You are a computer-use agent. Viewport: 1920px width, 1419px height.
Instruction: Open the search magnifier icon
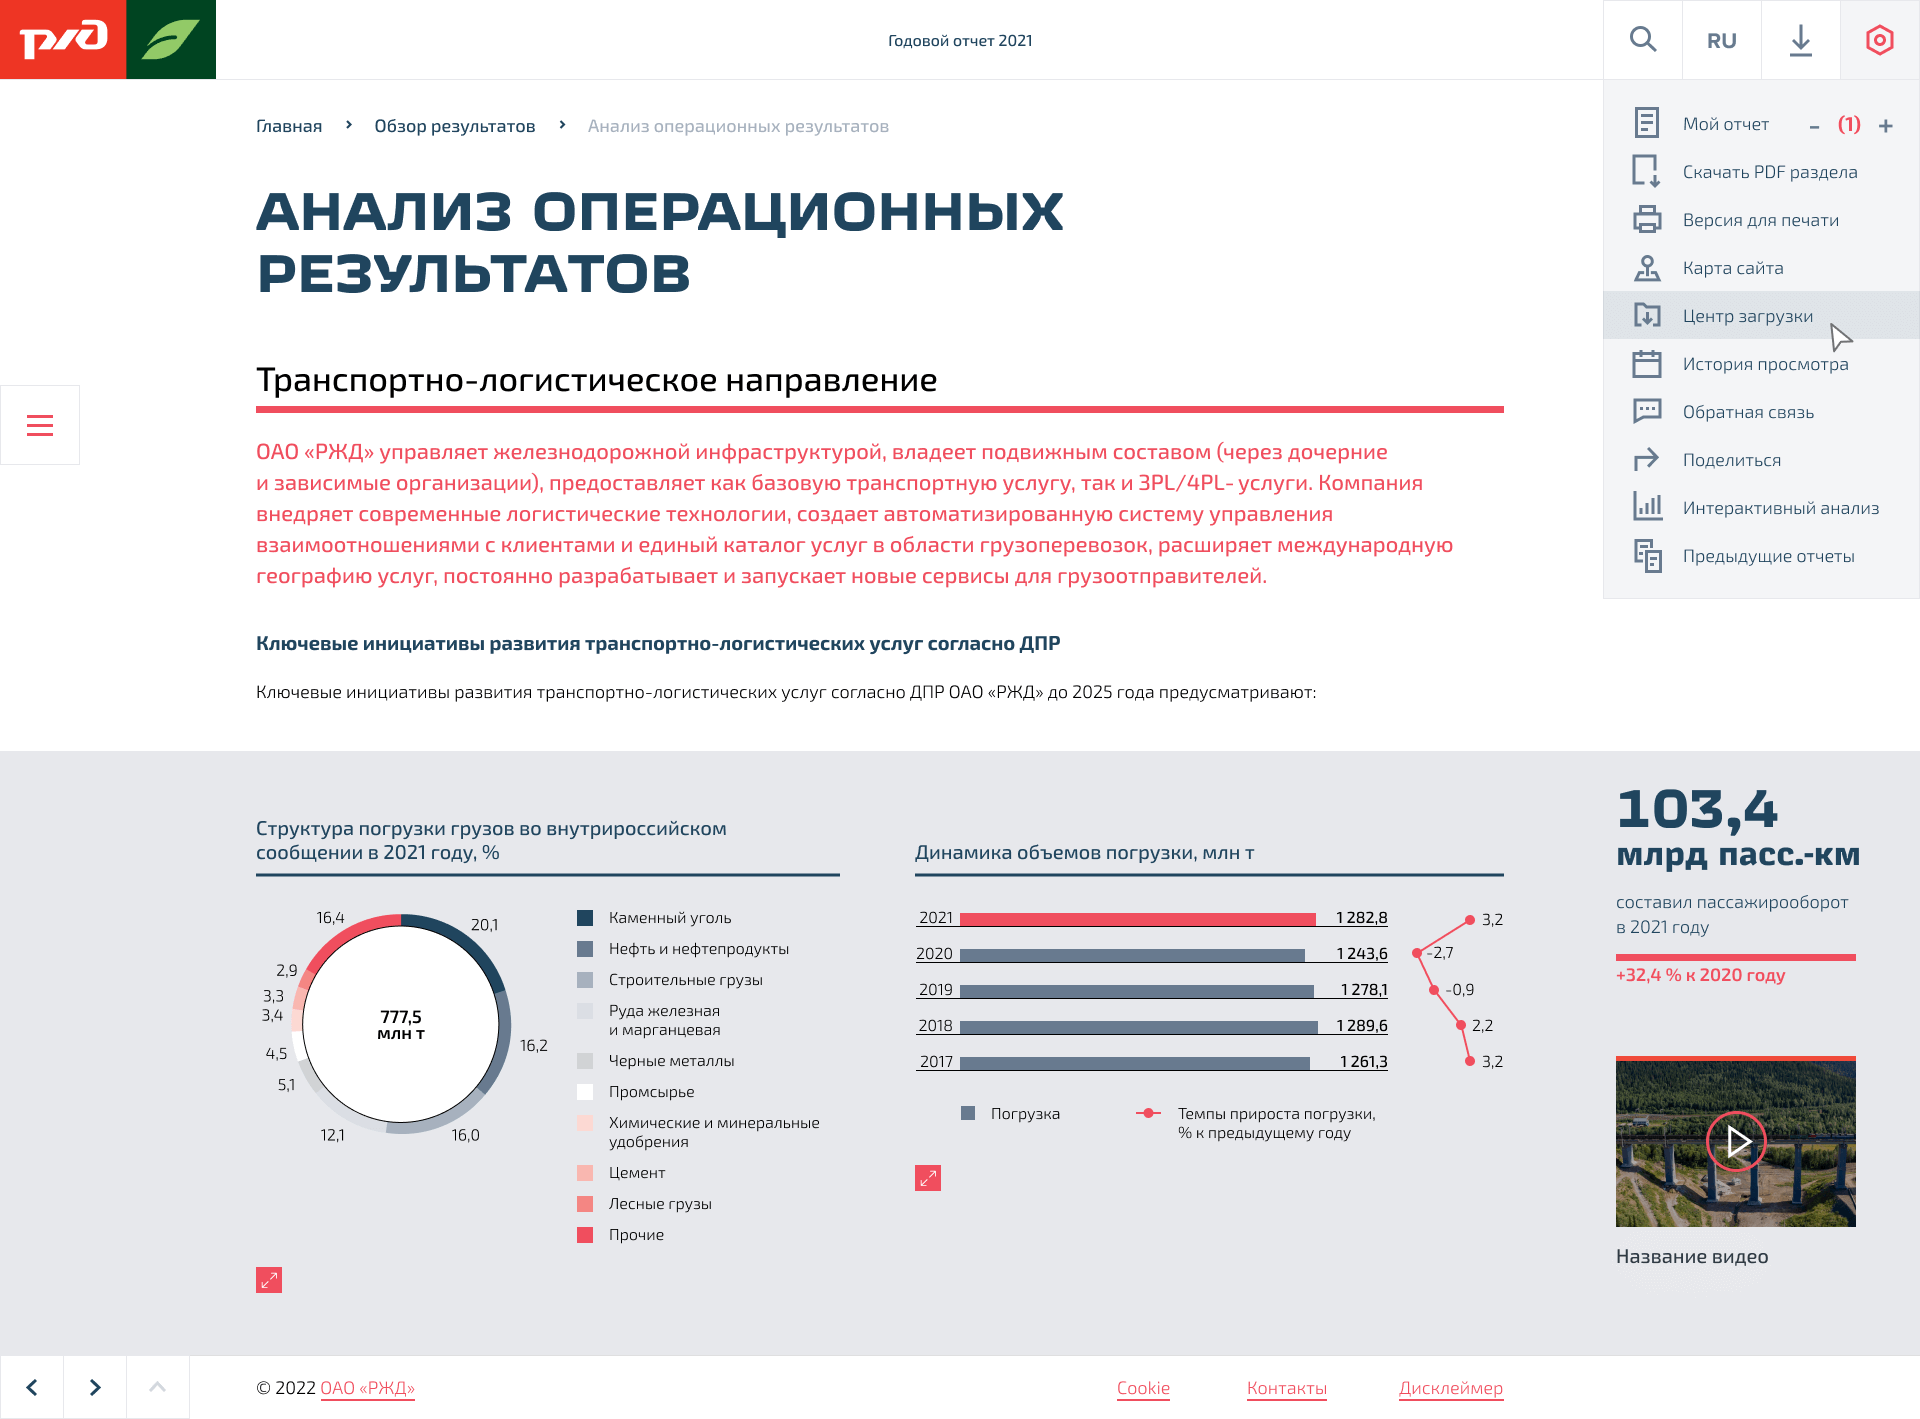click(1643, 40)
